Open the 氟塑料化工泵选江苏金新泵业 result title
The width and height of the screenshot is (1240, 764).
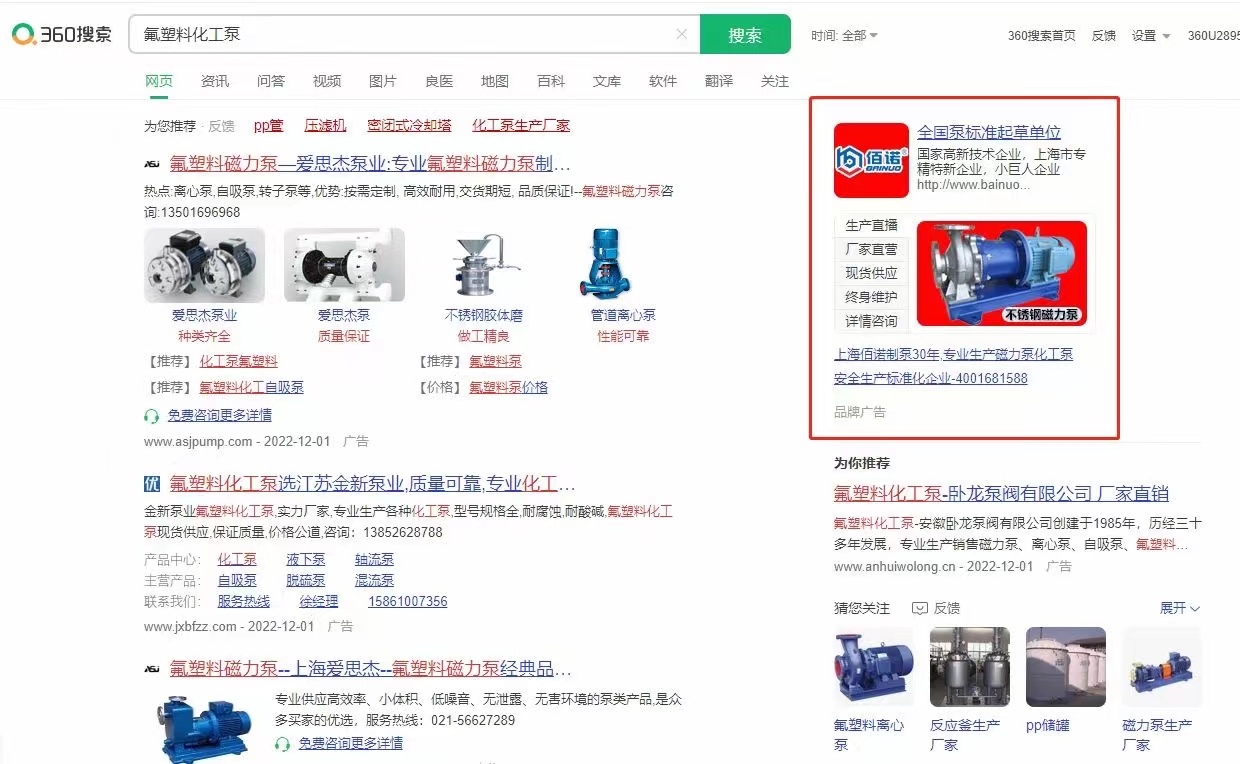coord(372,484)
